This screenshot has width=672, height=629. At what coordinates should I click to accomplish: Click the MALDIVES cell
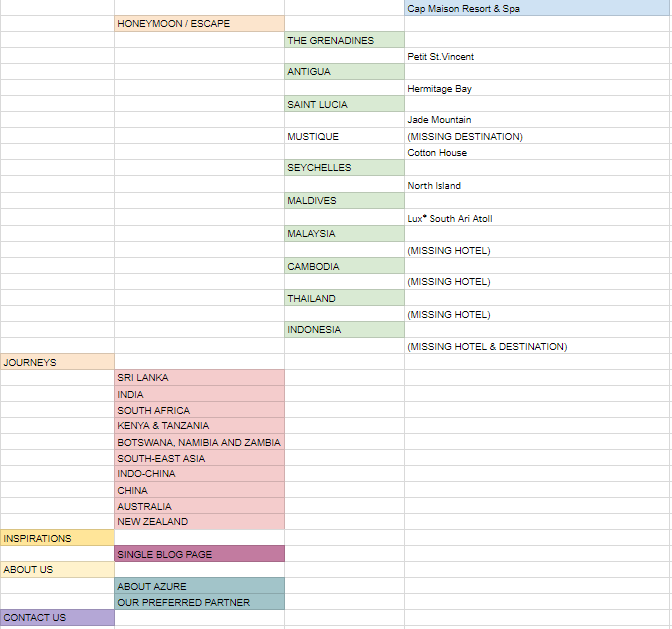[x=344, y=201]
